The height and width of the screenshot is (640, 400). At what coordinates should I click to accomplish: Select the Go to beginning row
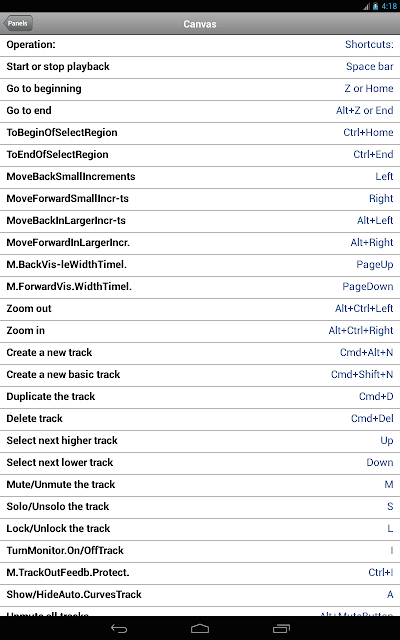tap(200, 89)
